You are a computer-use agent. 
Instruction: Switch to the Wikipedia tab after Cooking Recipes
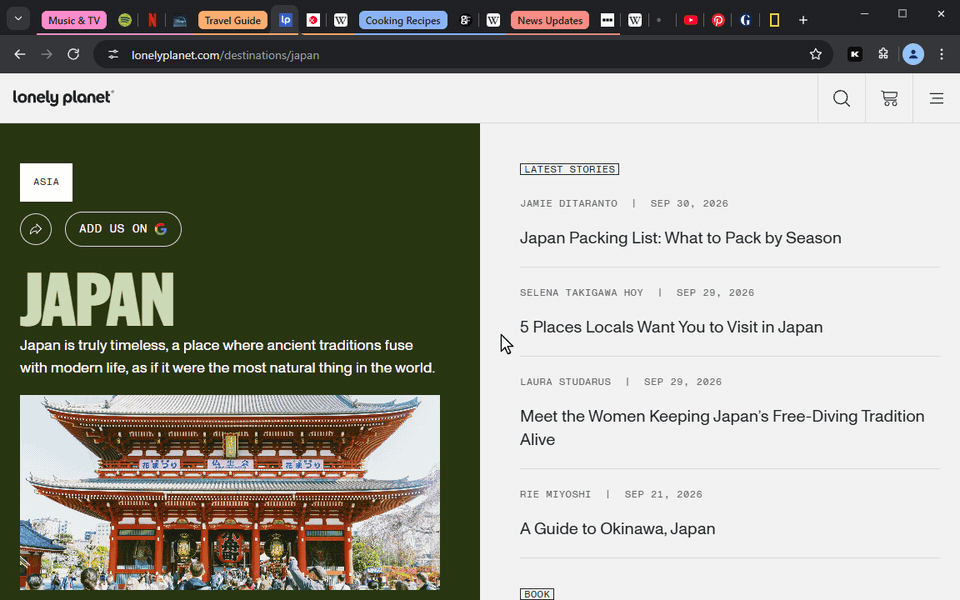click(x=493, y=20)
